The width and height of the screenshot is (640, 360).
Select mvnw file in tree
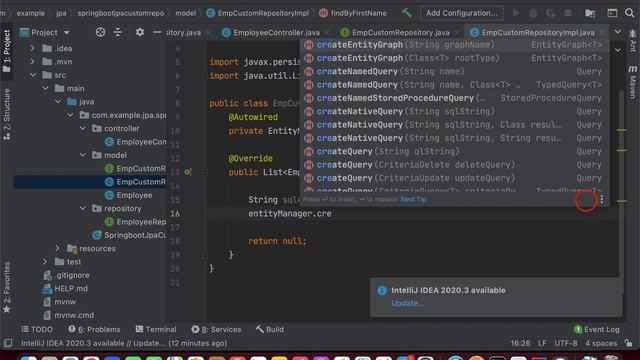pos(60,302)
